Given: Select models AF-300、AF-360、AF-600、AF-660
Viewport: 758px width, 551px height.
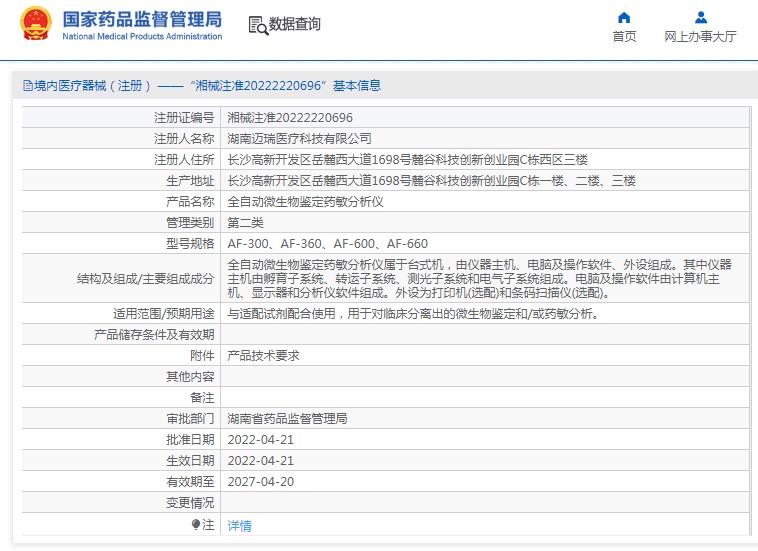Looking at the screenshot, I should pos(327,244).
